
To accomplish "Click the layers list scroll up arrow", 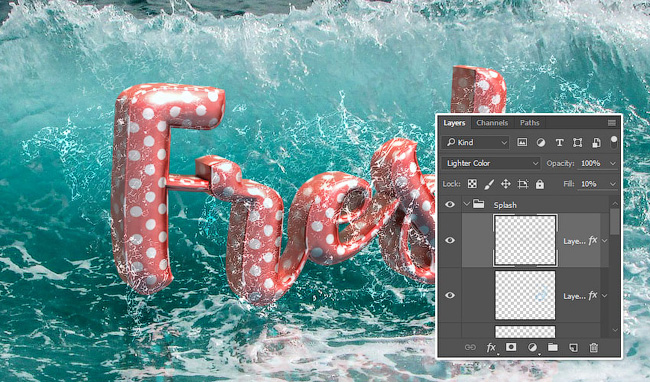I will [x=615, y=203].
